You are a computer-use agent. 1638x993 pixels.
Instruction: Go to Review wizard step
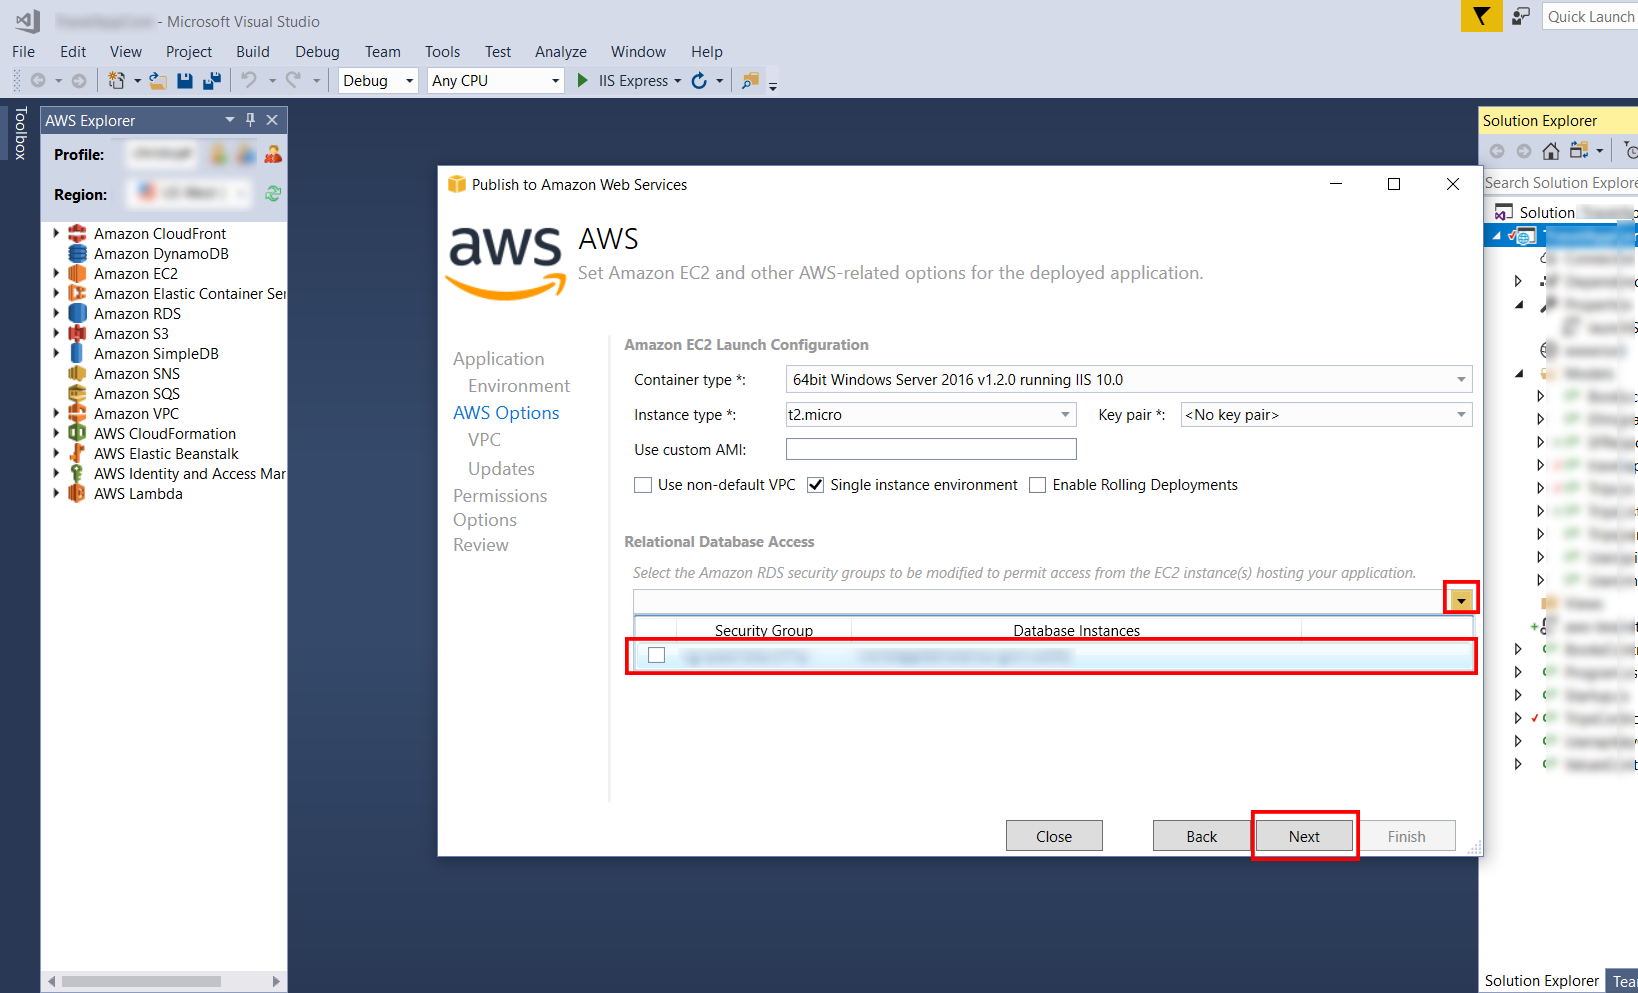(481, 545)
